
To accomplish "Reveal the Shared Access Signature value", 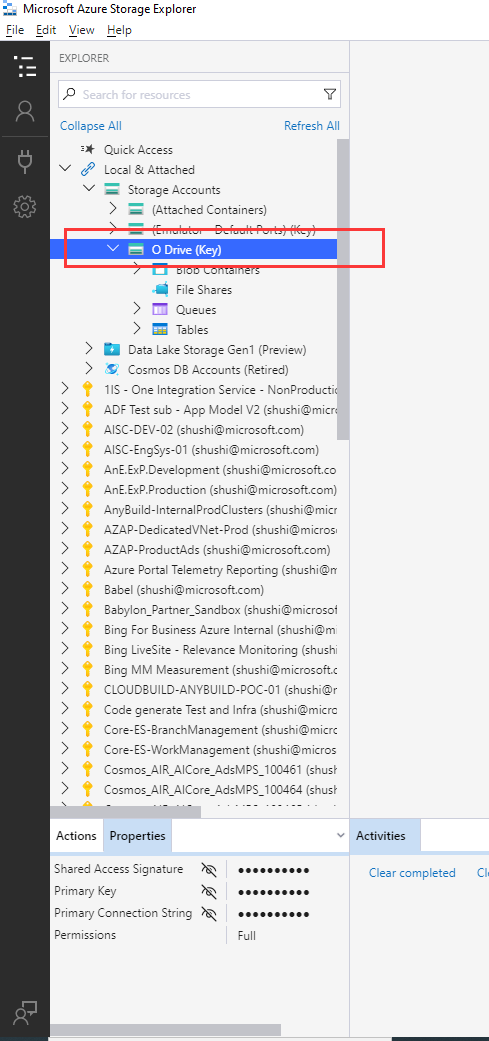I will coord(210,869).
